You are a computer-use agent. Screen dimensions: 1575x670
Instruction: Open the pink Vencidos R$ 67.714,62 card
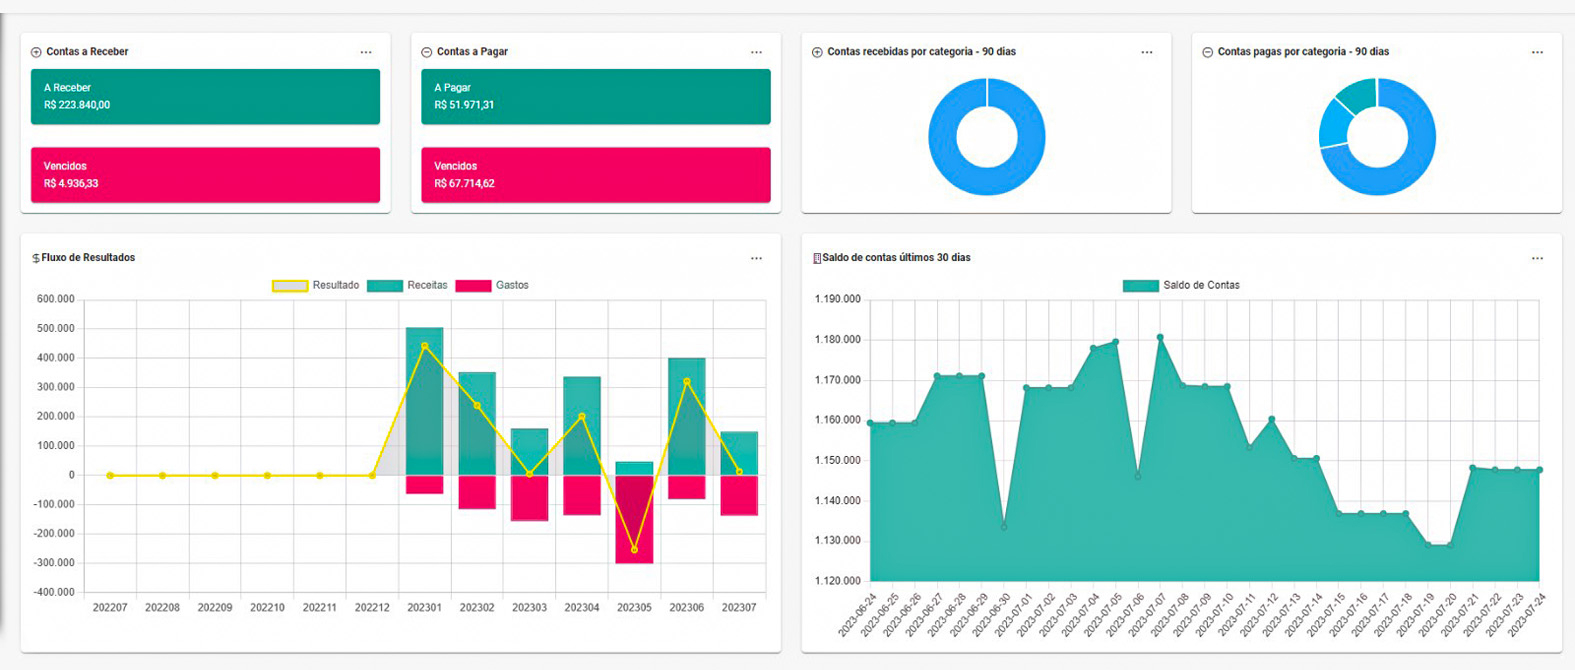tap(595, 175)
